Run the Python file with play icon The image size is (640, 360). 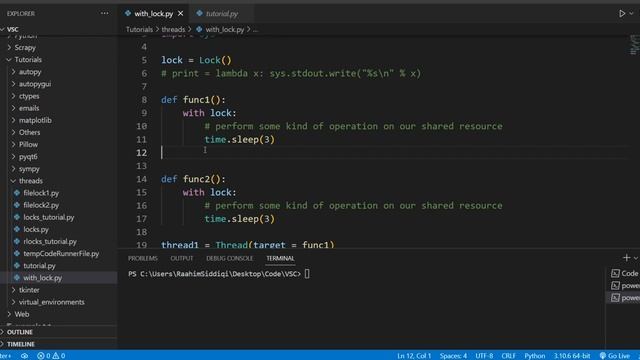pos(622,13)
